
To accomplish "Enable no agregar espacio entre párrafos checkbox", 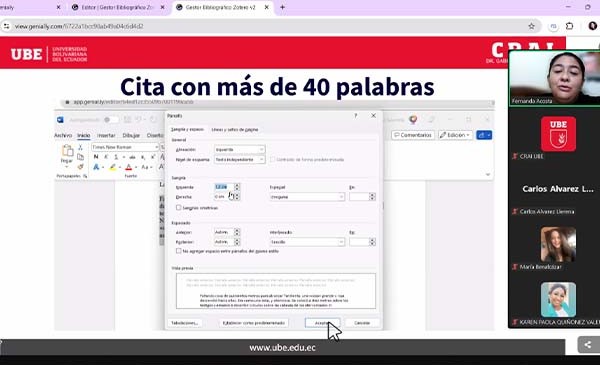I will pos(178,251).
